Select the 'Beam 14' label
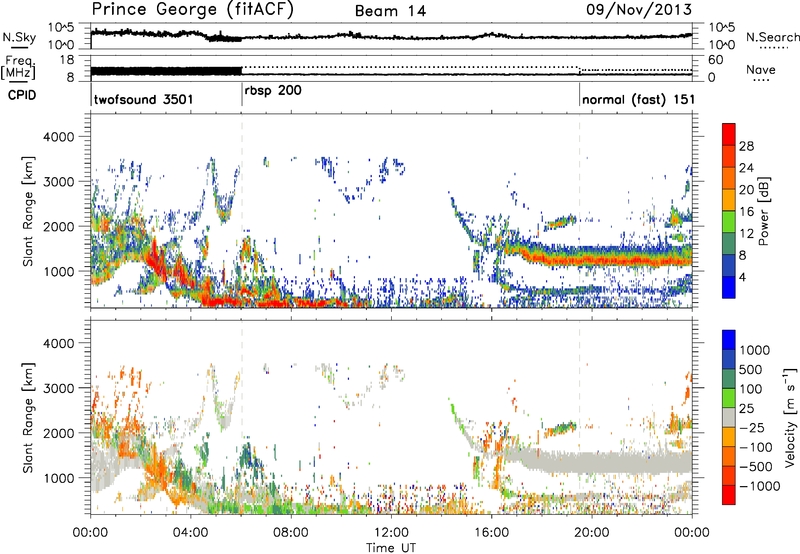This screenshot has width=800, height=554. click(390, 11)
